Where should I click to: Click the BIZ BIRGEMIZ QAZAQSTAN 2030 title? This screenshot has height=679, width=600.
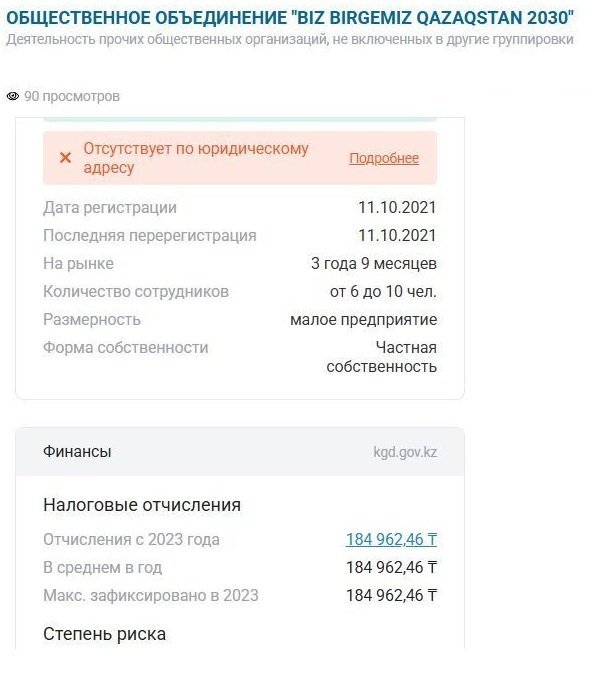[x=290, y=18]
